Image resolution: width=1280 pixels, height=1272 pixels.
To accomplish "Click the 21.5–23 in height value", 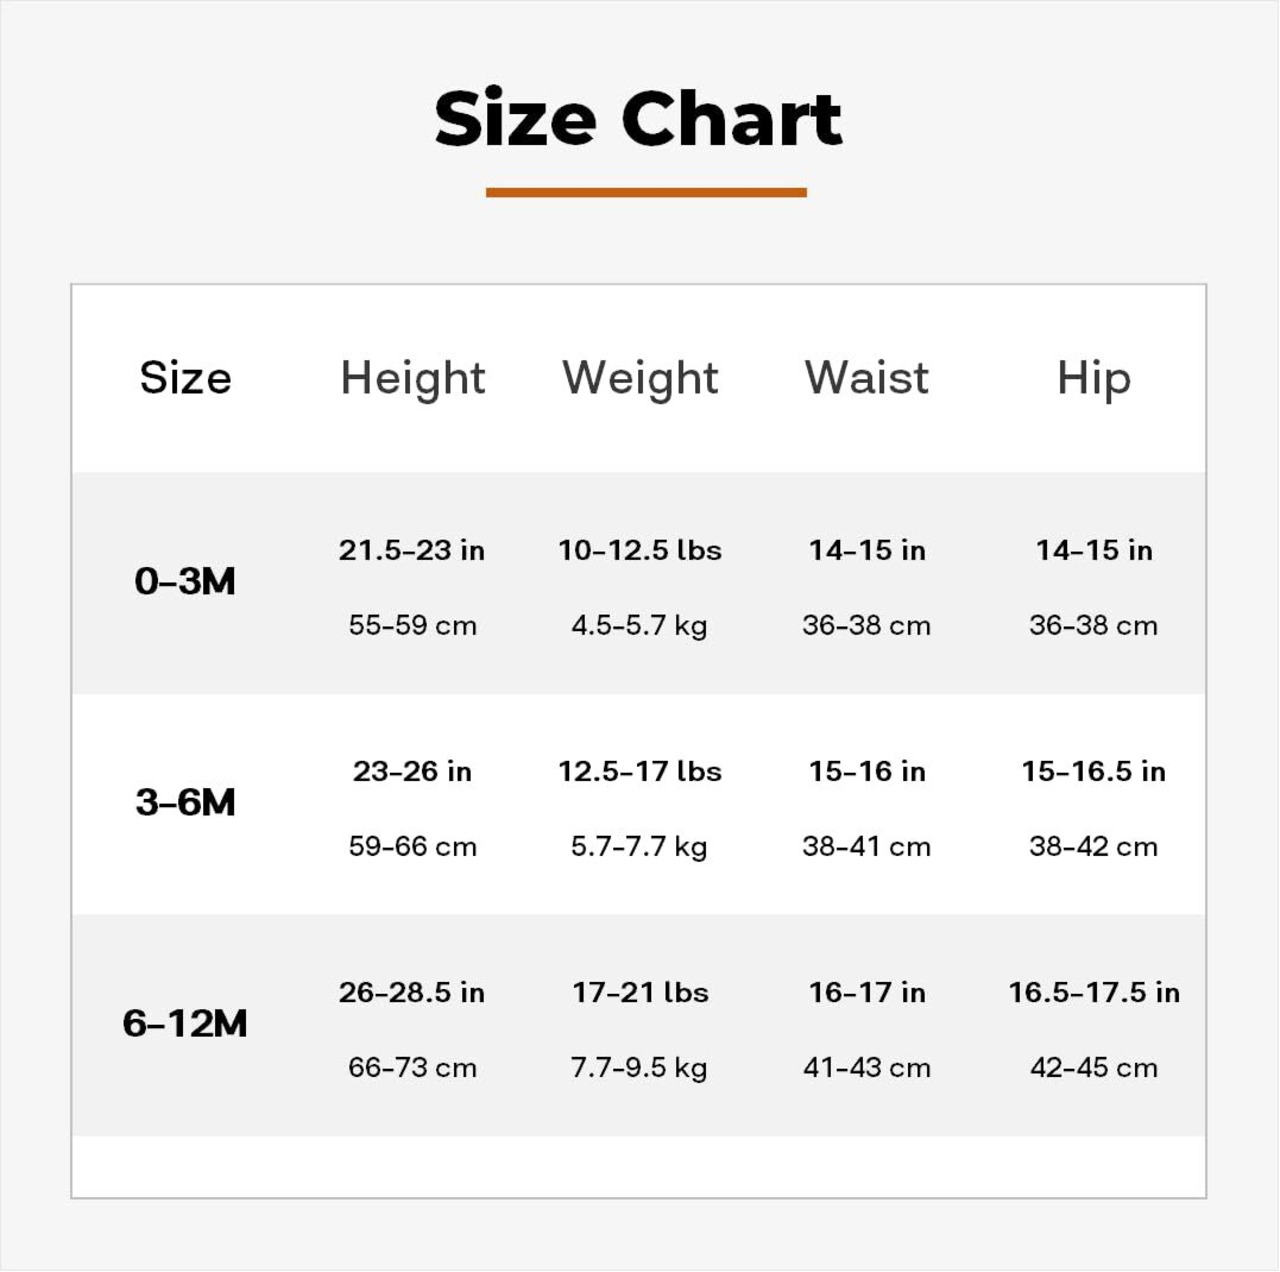I will point(412,550).
